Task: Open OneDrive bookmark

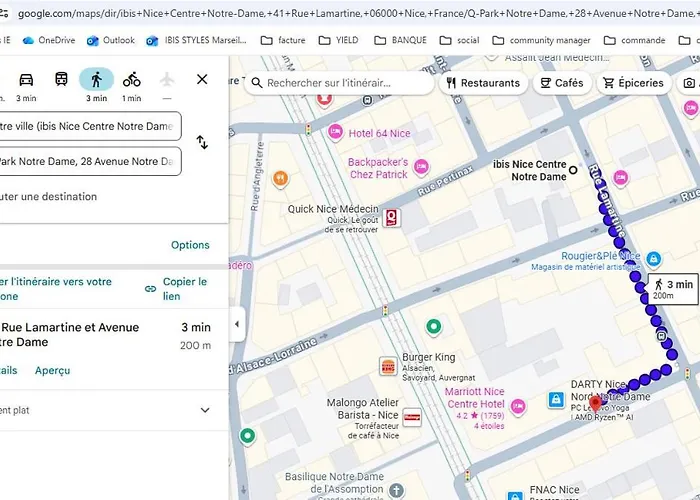Action: click(49, 40)
